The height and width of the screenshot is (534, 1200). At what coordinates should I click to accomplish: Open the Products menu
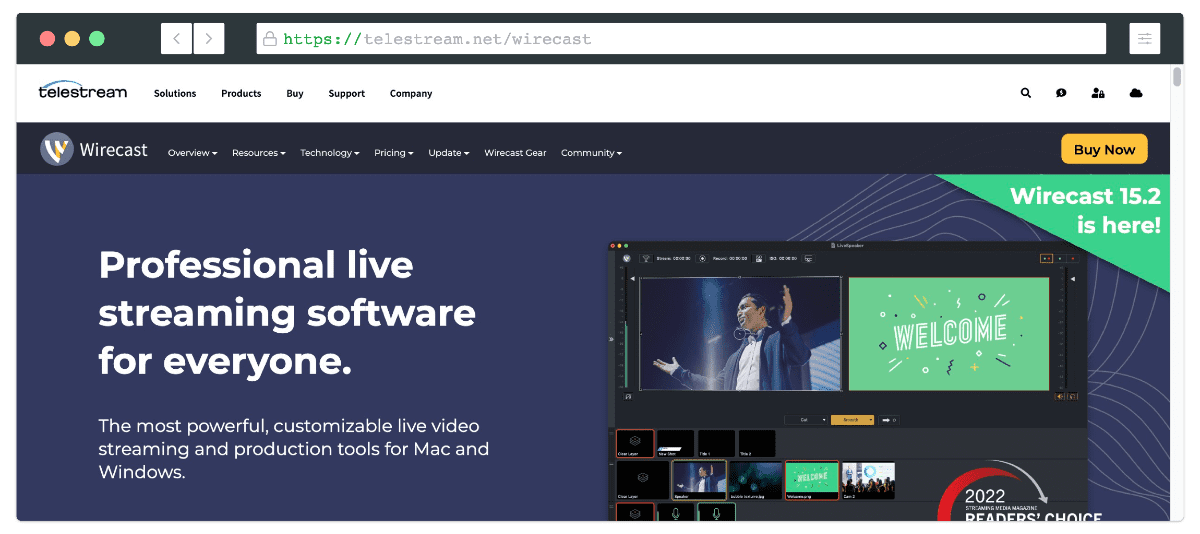coord(241,94)
